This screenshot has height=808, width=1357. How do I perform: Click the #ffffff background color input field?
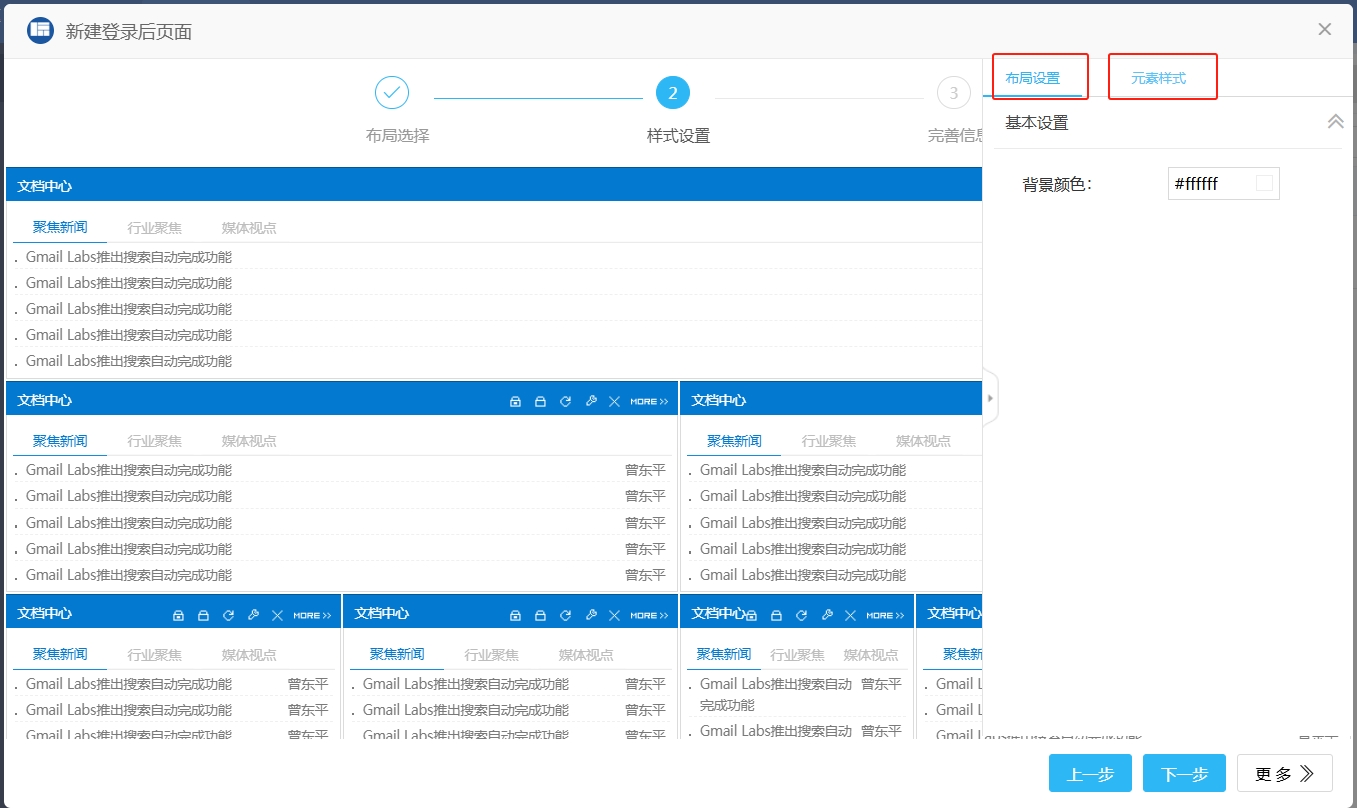pos(1210,183)
